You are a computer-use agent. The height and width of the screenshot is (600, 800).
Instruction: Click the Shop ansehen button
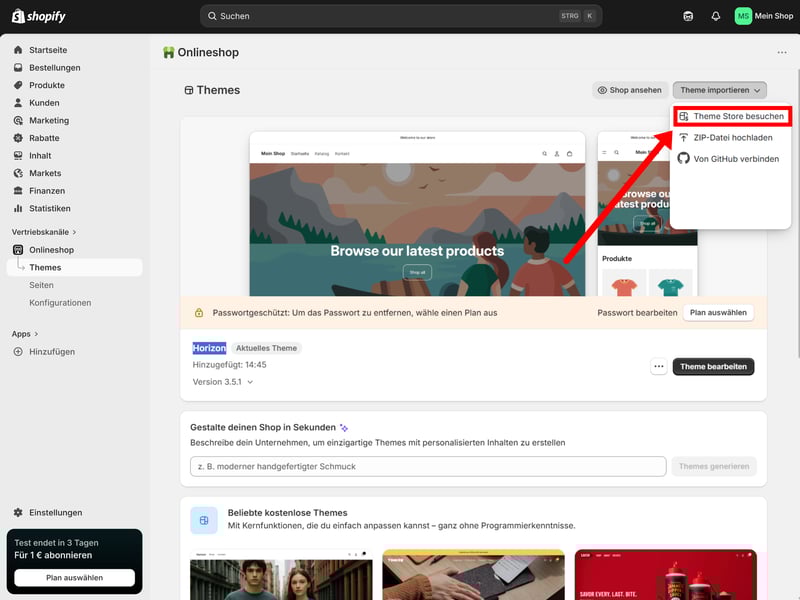(x=629, y=90)
